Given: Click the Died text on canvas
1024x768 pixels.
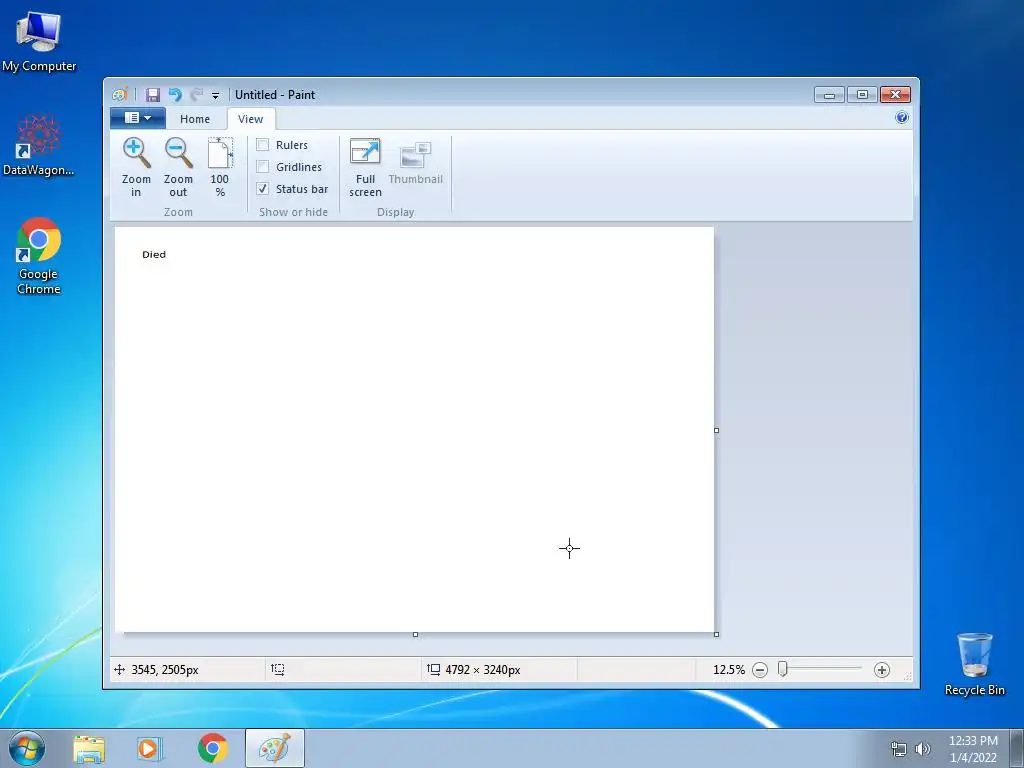Looking at the screenshot, I should (x=154, y=255).
